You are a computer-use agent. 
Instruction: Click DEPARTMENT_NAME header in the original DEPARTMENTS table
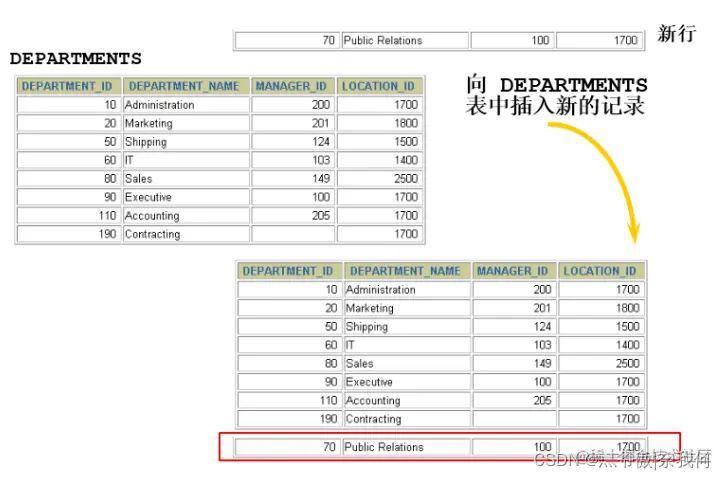tap(184, 86)
